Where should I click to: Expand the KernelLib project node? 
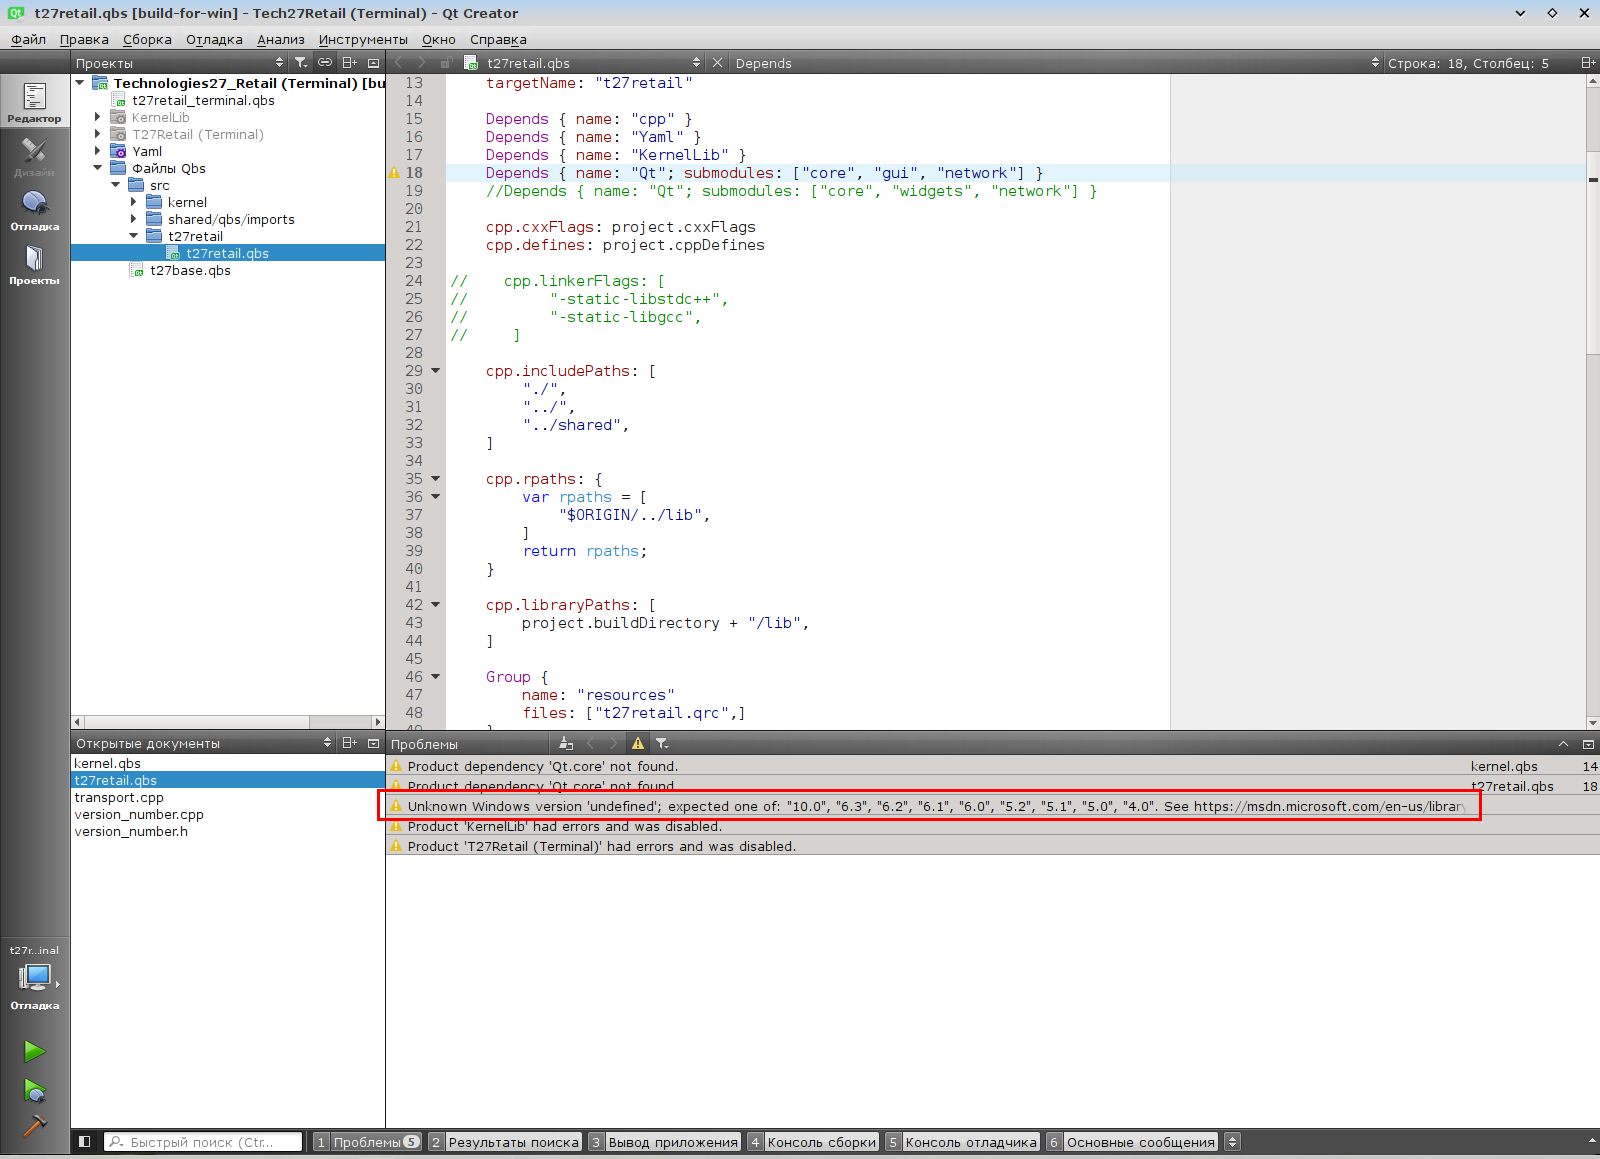click(x=98, y=117)
